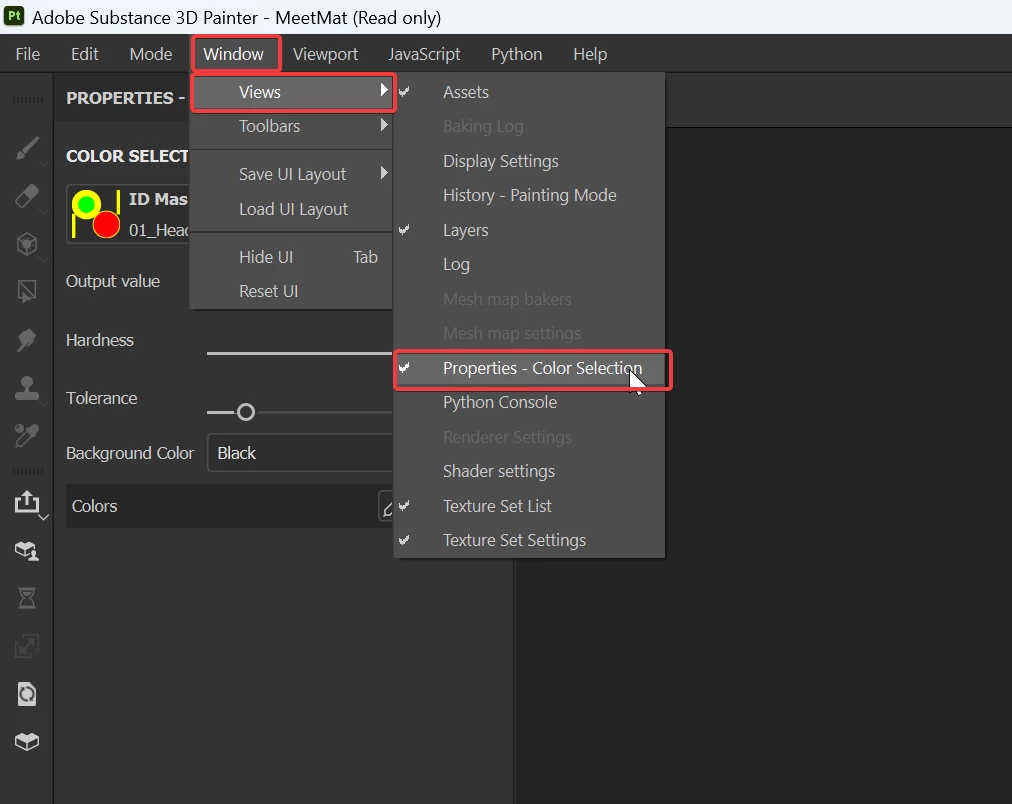Open the Mode menu
Screen dimensions: 1012x804
150,54
